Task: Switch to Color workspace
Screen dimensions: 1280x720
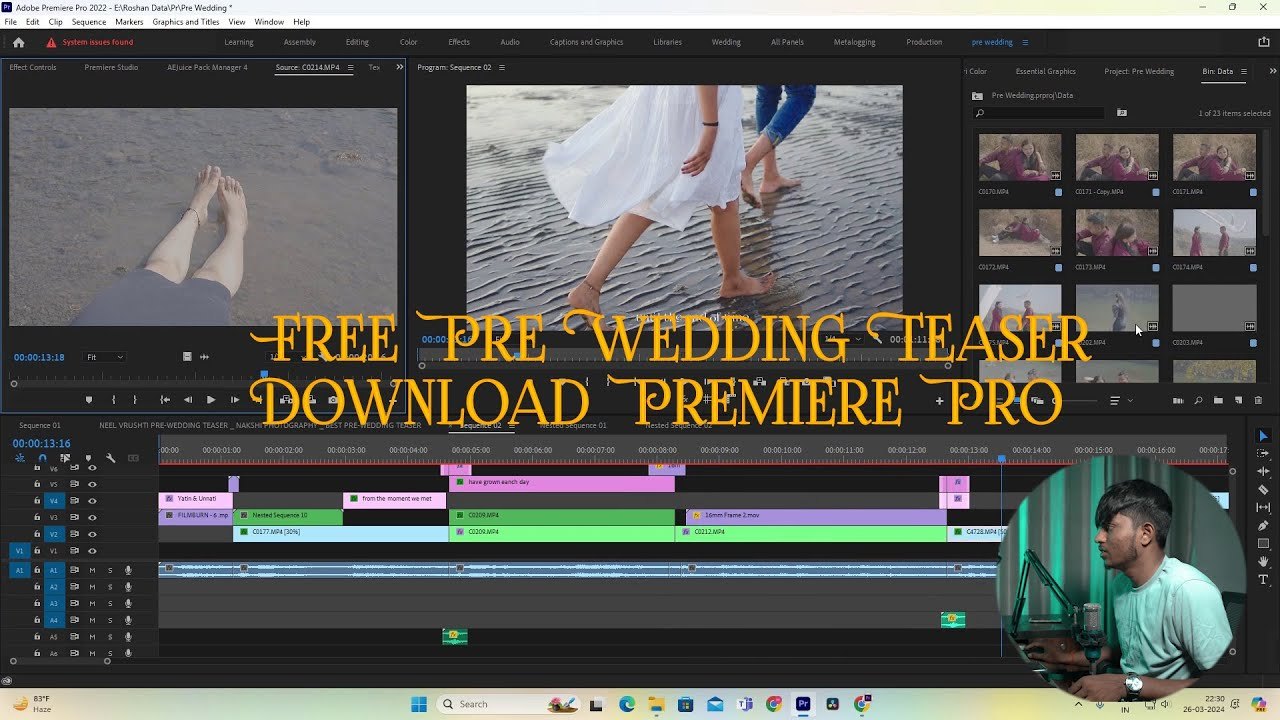Action: [408, 42]
